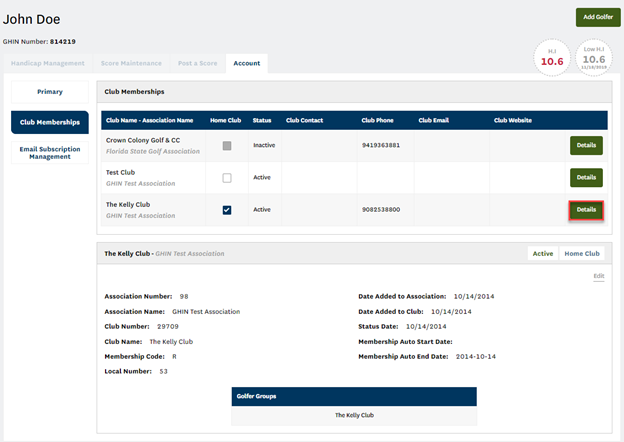Viewport: 624px width, 442px height.
Task: Open the Primary sidebar section
Action: click(x=50, y=92)
